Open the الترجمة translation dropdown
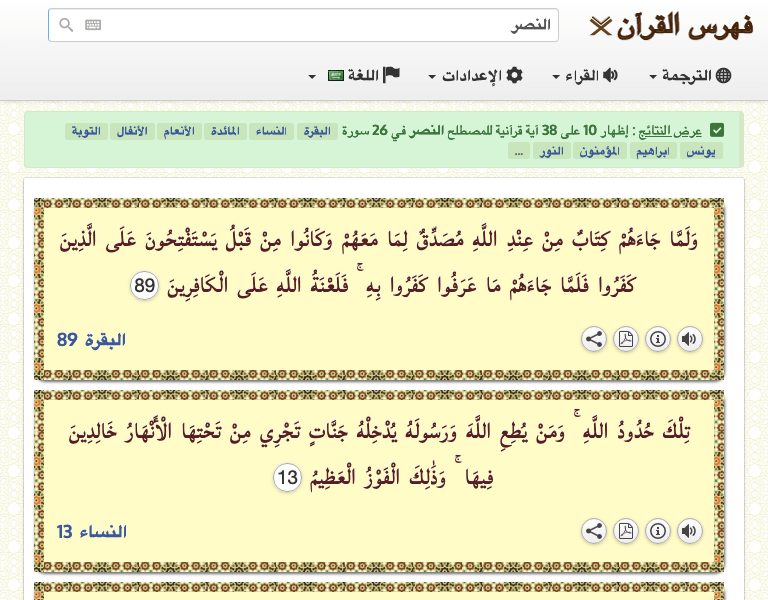The width and height of the screenshot is (768, 600). [x=691, y=76]
